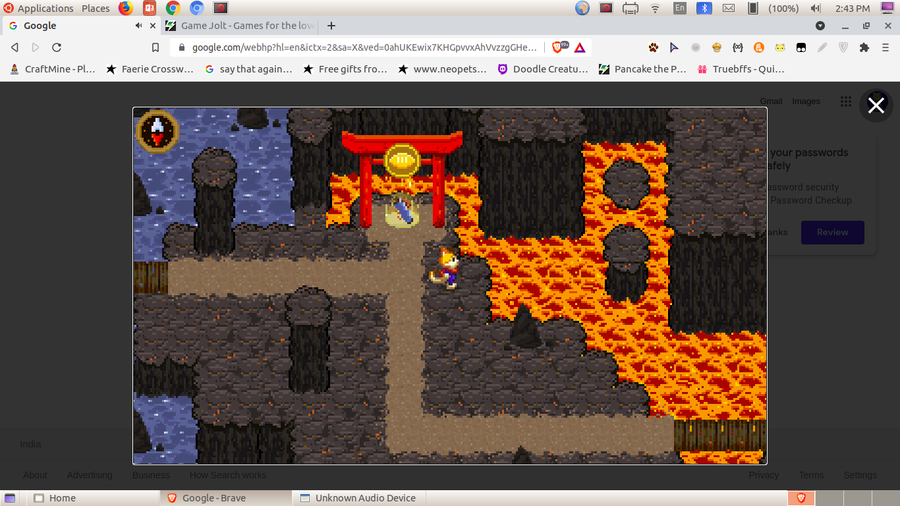Close the Google tab
Image resolution: width=900 pixels, height=506 pixels.
tap(153, 26)
